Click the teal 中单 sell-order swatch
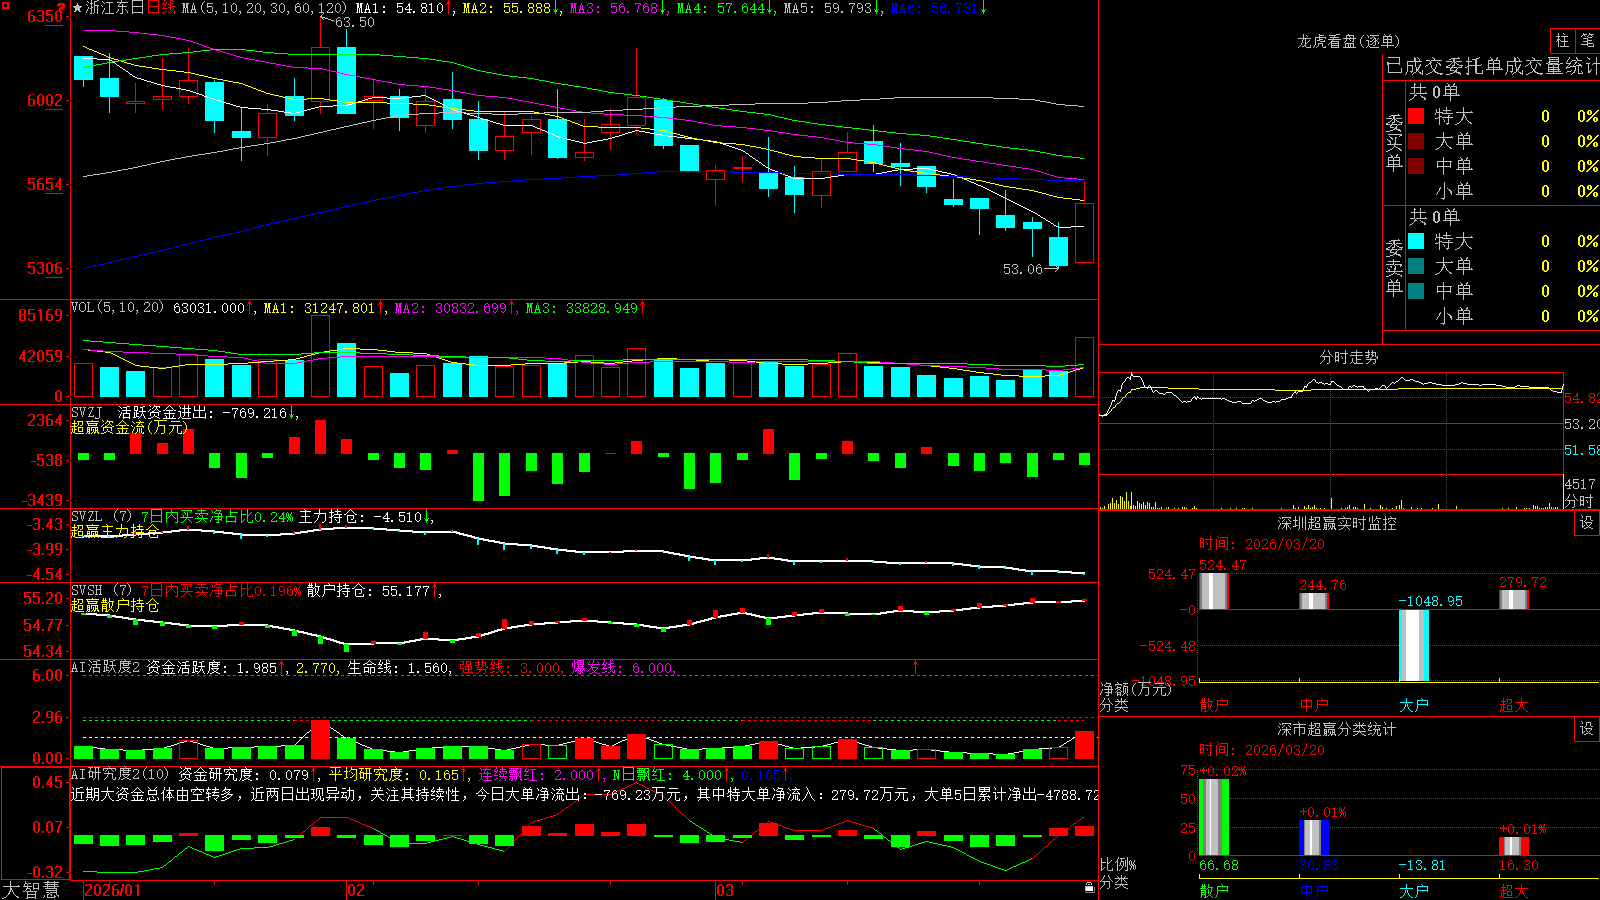The width and height of the screenshot is (1600, 900). tap(1416, 291)
